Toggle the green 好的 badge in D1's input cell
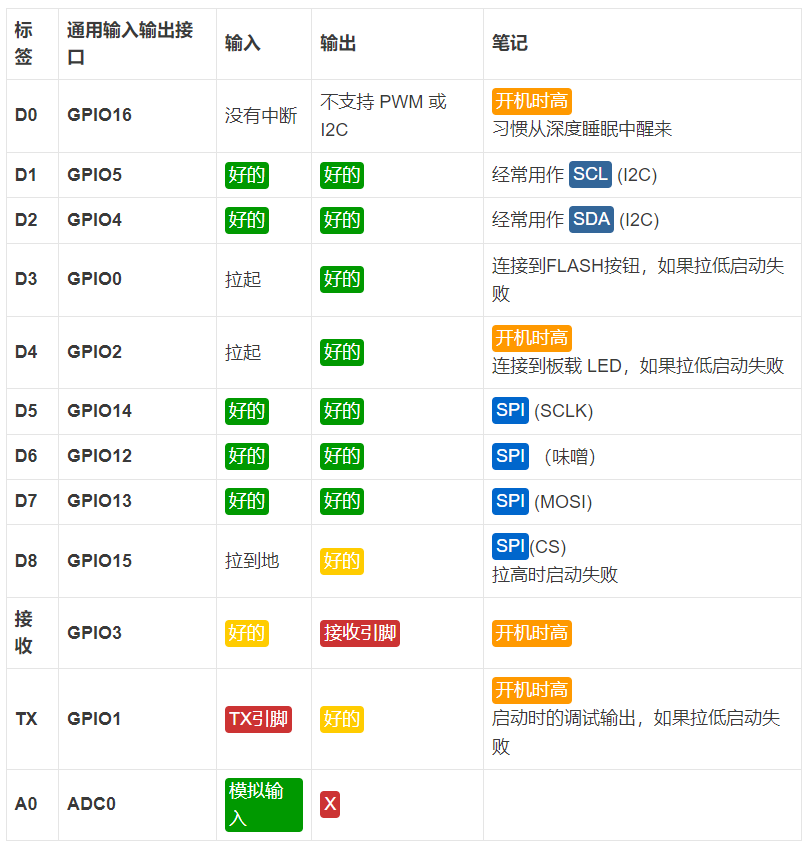 tap(246, 174)
